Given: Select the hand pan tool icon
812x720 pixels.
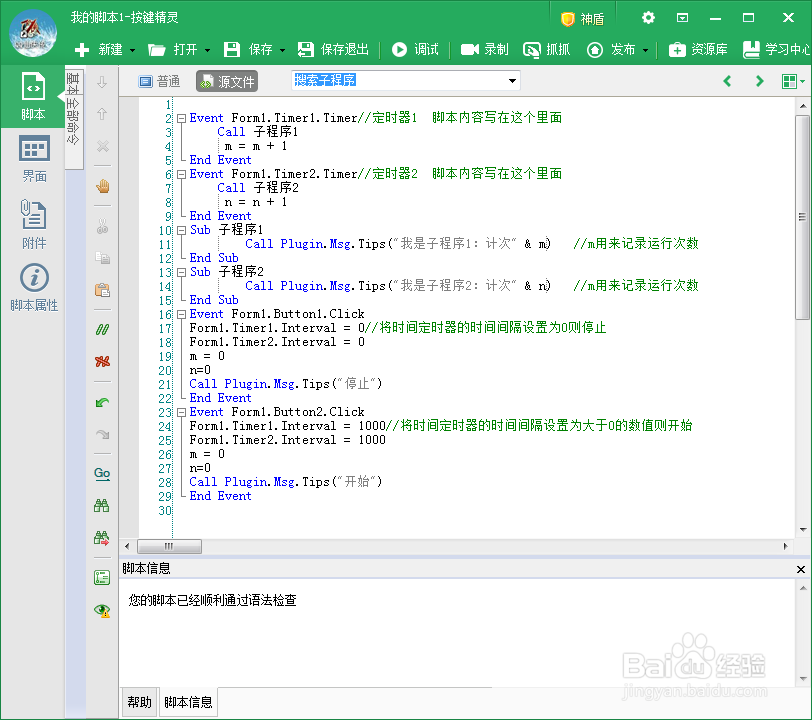Looking at the screenshot, I should [103, 186].
